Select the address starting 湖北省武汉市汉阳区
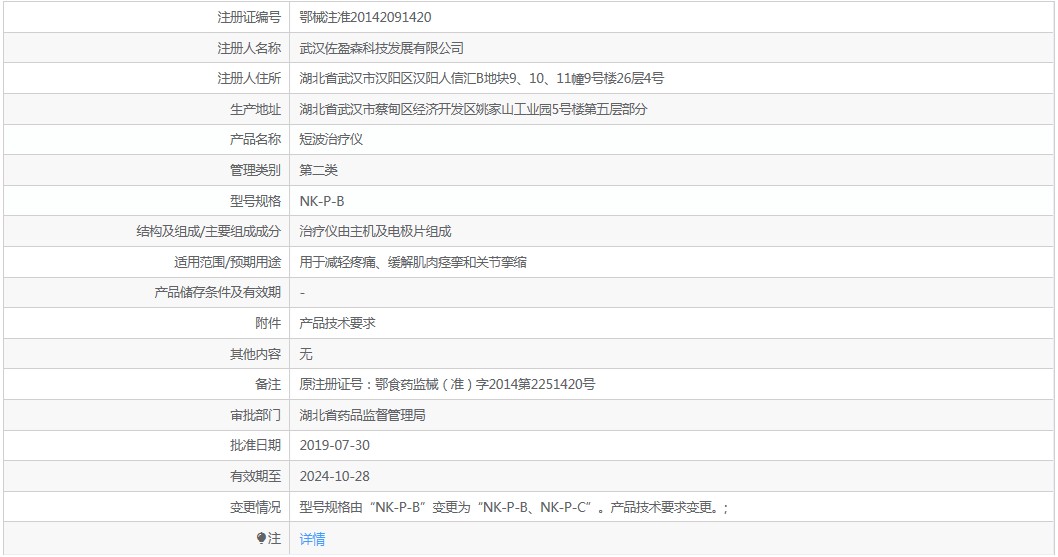 click(x=482, y=78)
